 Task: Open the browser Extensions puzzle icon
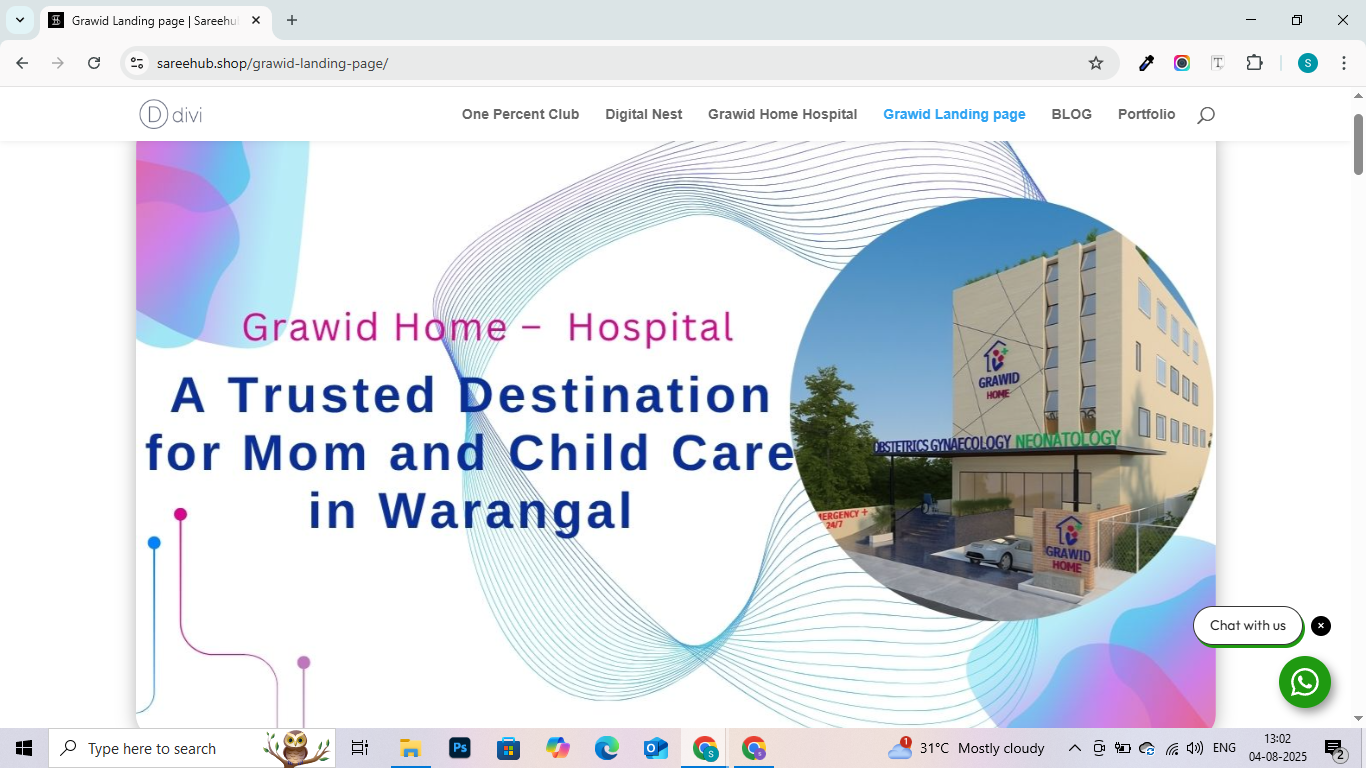1254,63
